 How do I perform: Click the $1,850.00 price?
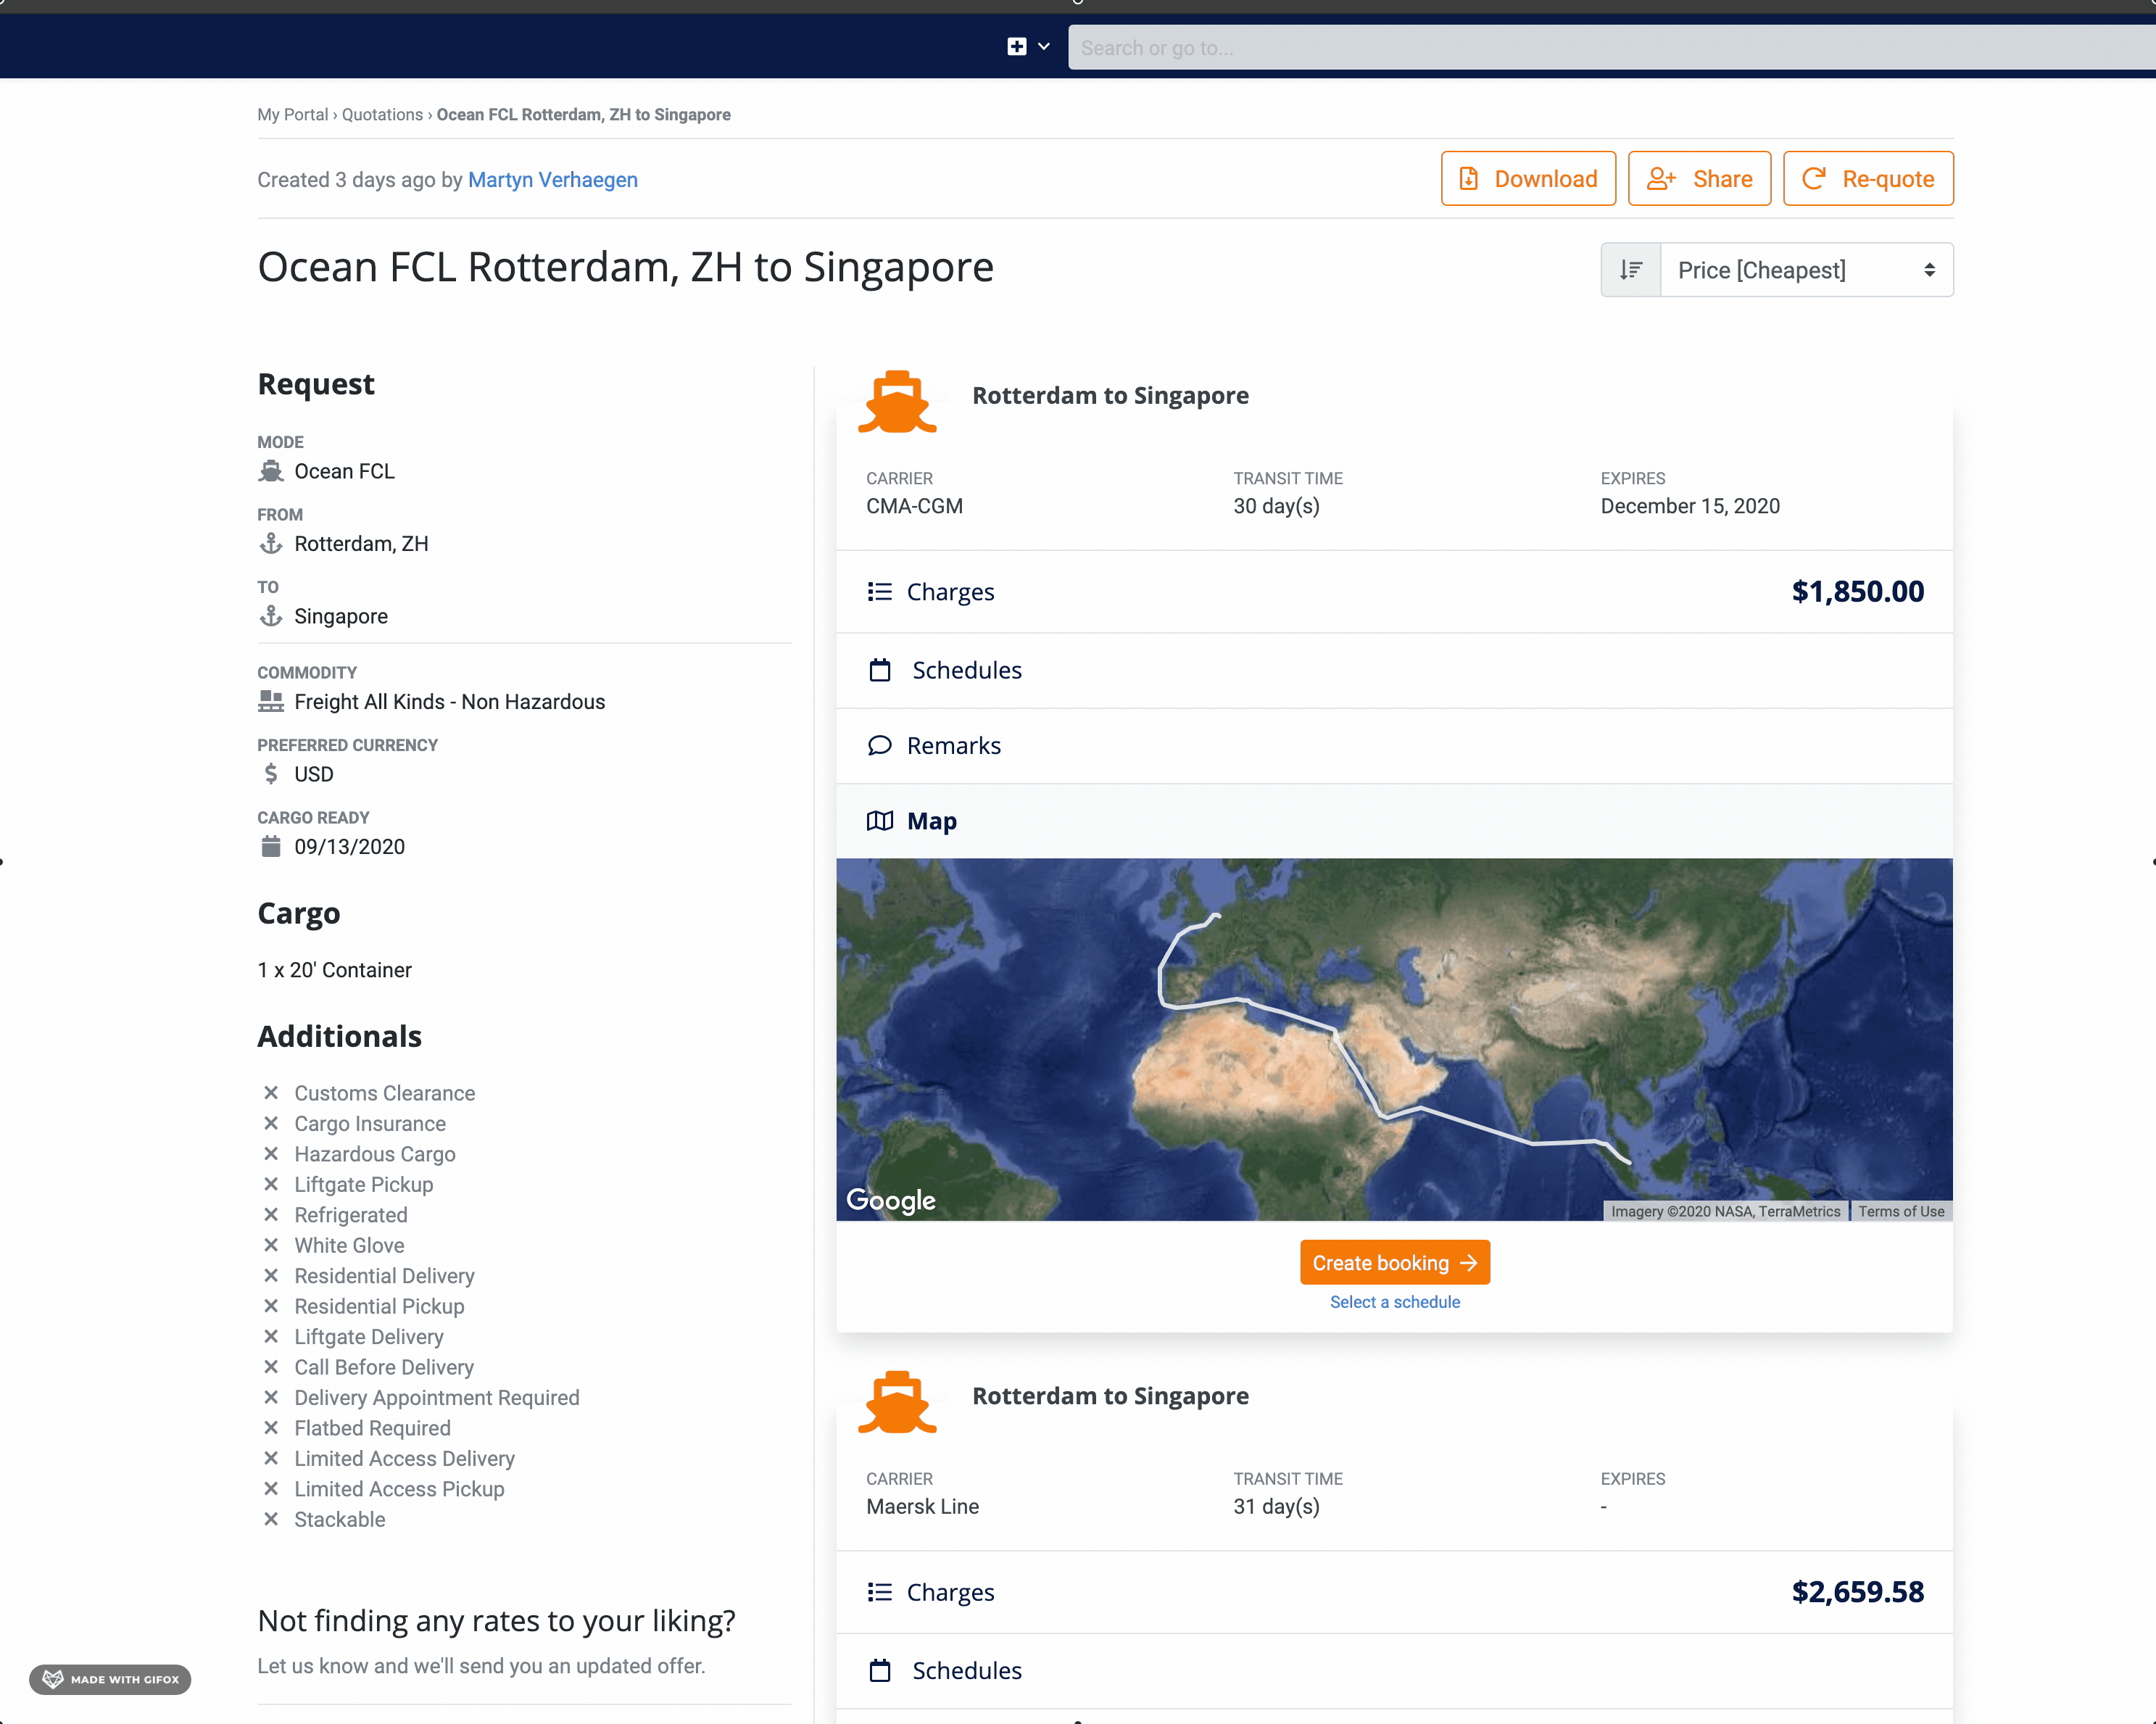[x=1857, y=591]
